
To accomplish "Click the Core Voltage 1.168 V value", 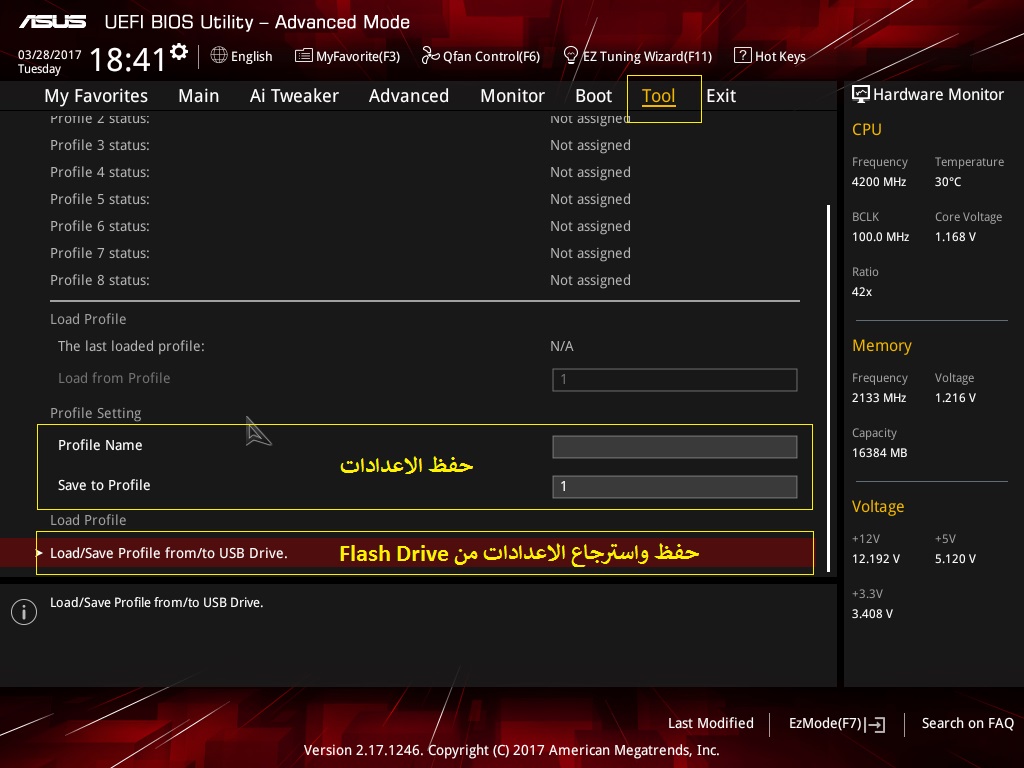I will pyautogui.click(x=955, y=237).
